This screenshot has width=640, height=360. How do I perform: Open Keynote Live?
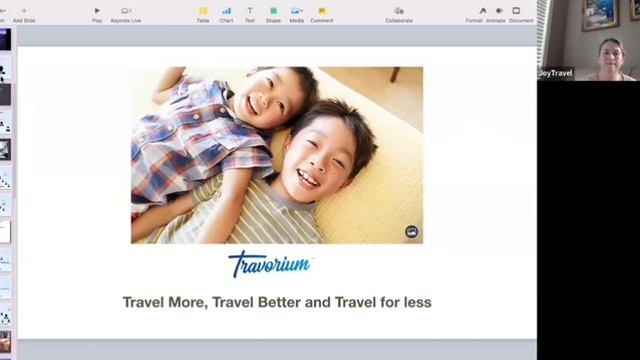pyautogui.click(x=126, y=15)
